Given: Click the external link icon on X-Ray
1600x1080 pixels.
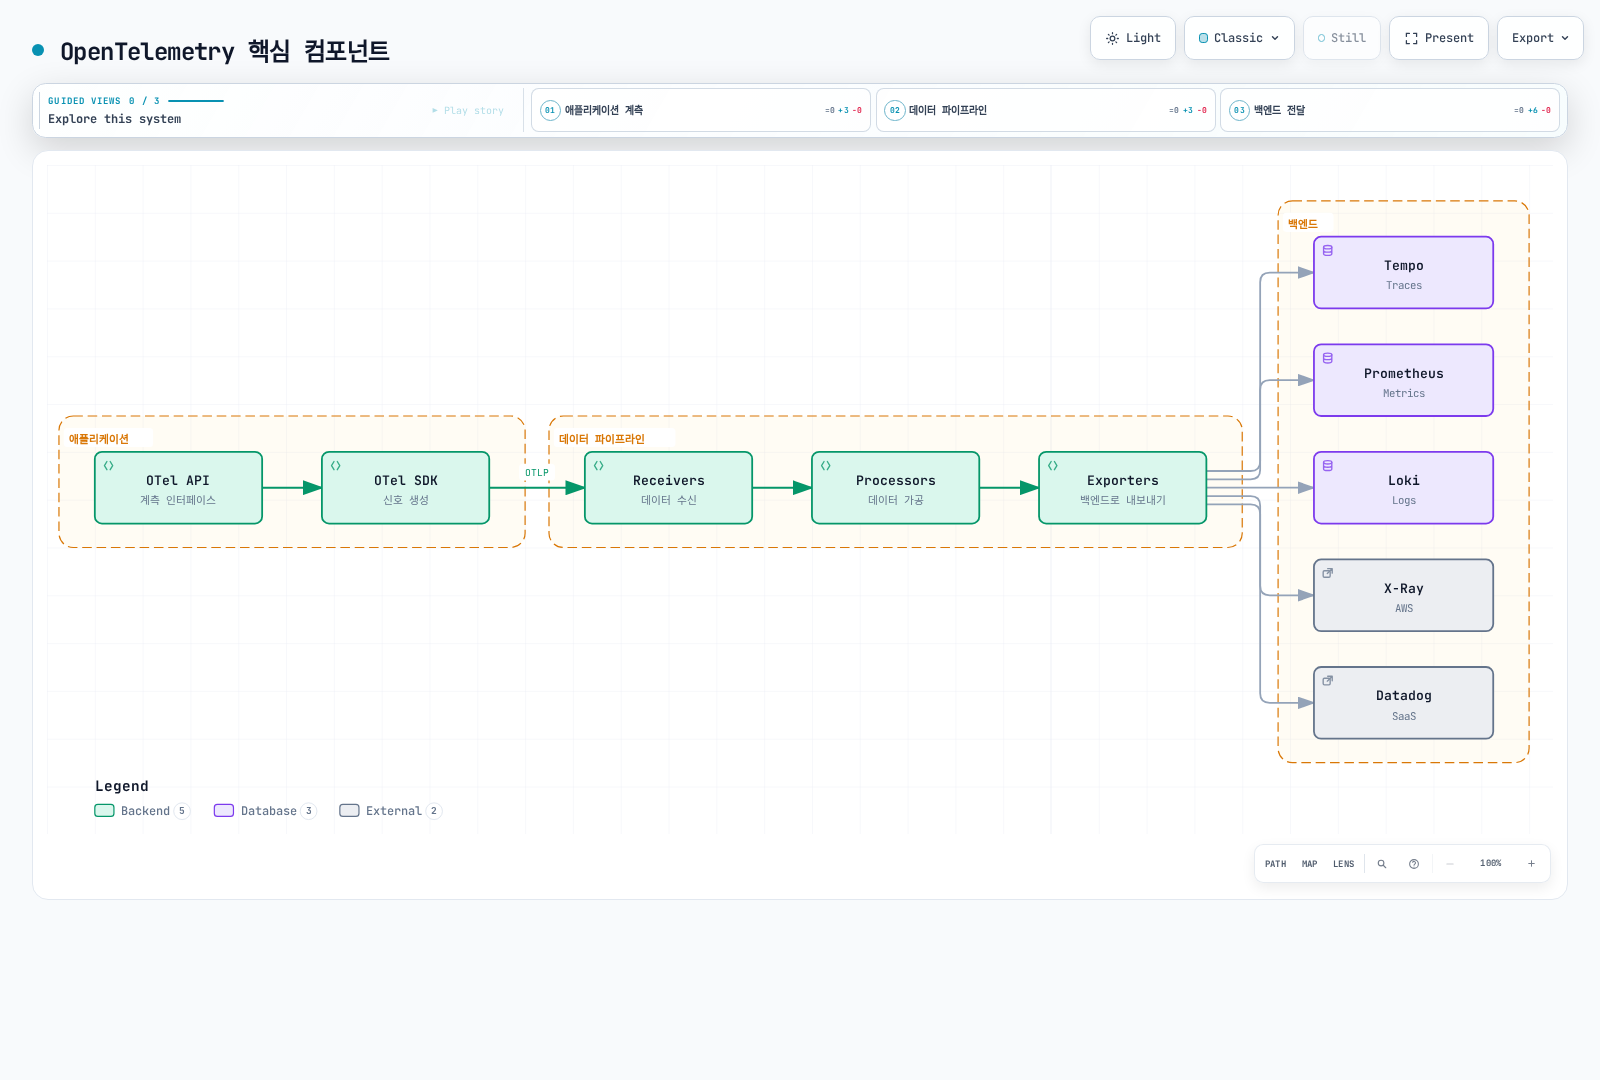Looking at the screenshot, I should [x=1328, y=573].
